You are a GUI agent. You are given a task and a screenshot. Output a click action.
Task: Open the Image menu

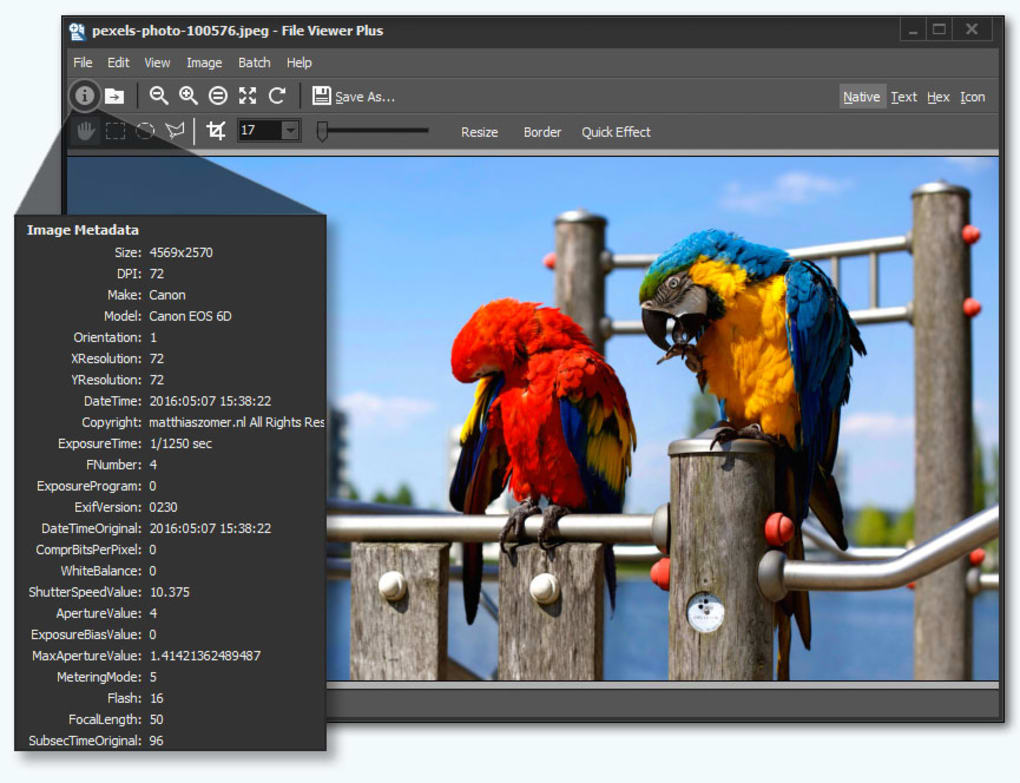click(x=204, y=62)
